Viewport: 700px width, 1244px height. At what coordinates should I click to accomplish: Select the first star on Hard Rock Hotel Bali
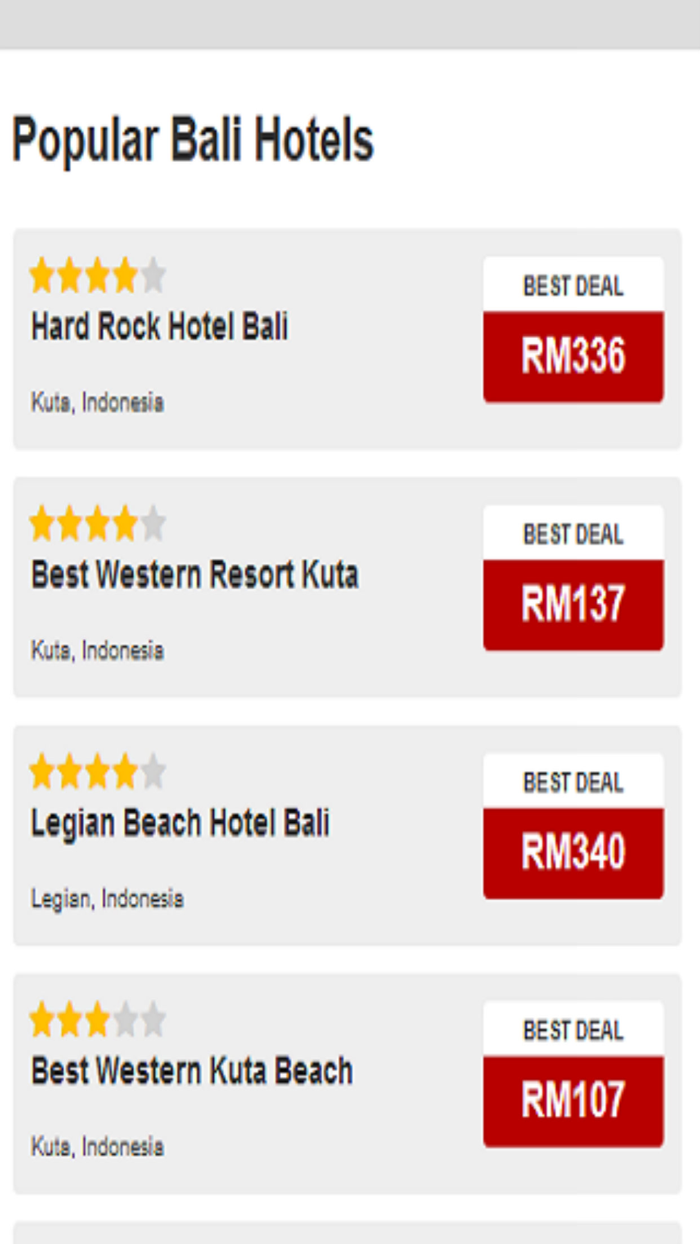[x=41, y=272]
